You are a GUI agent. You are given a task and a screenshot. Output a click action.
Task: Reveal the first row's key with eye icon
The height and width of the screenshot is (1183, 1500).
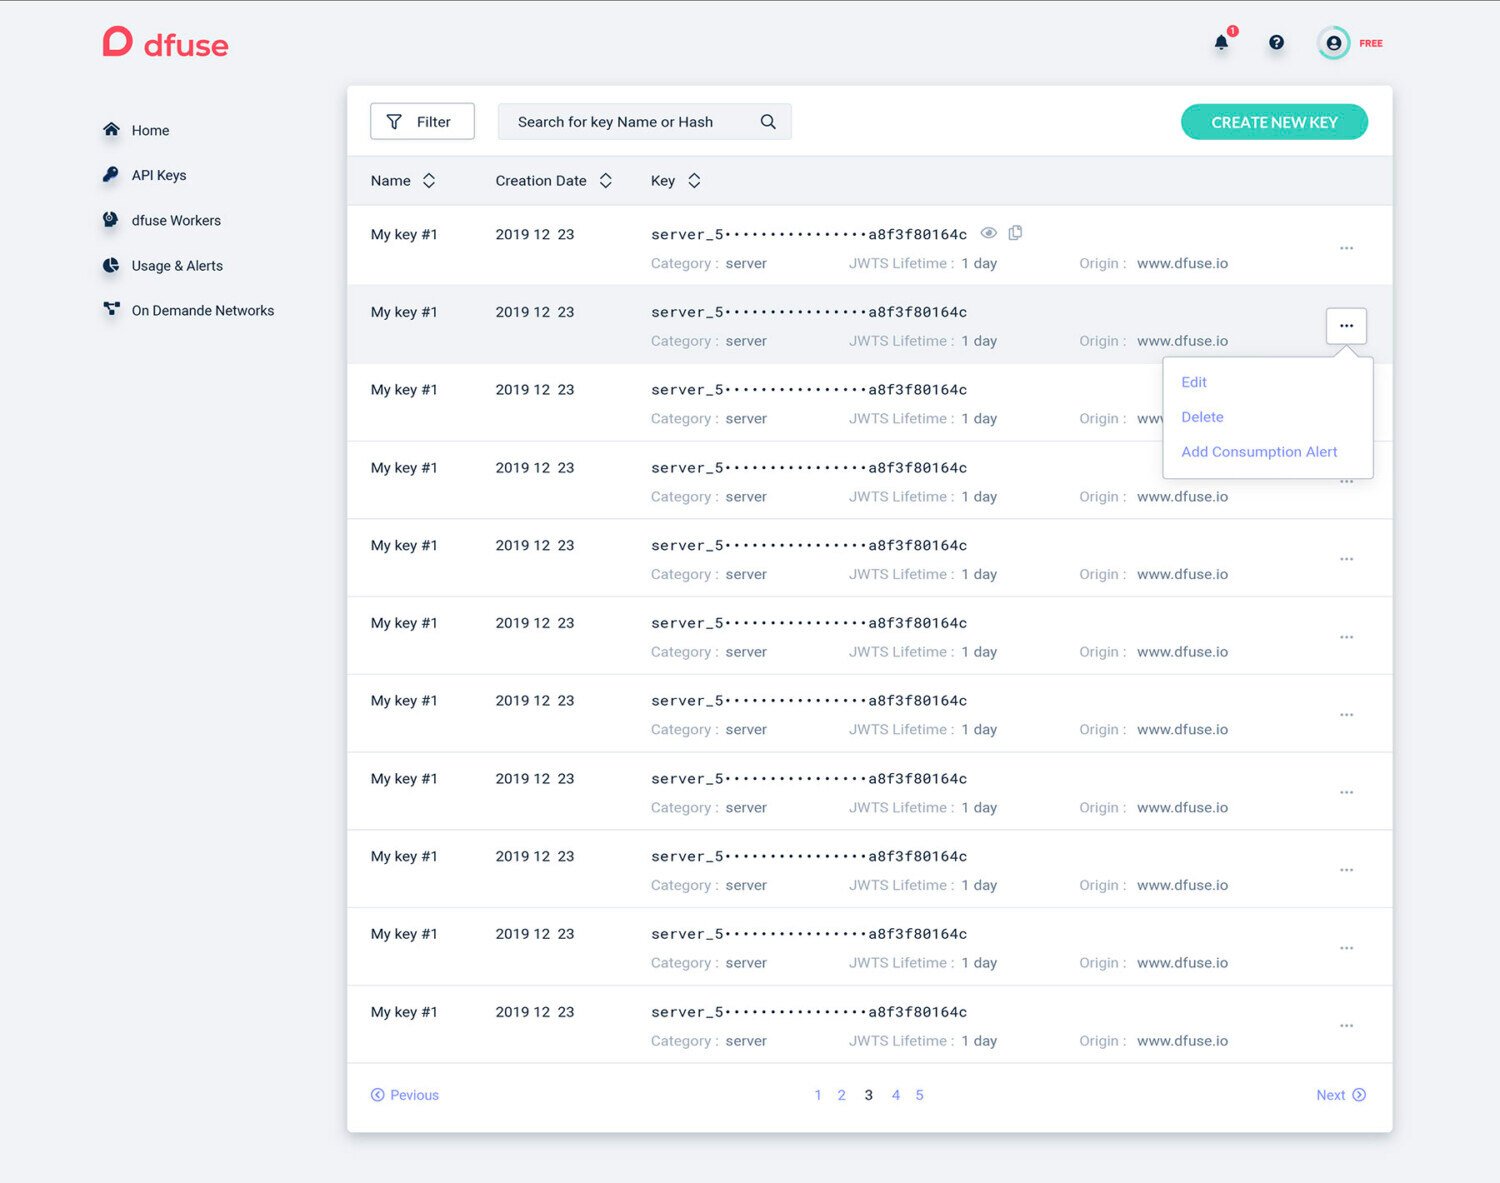(x=988, y=233)
